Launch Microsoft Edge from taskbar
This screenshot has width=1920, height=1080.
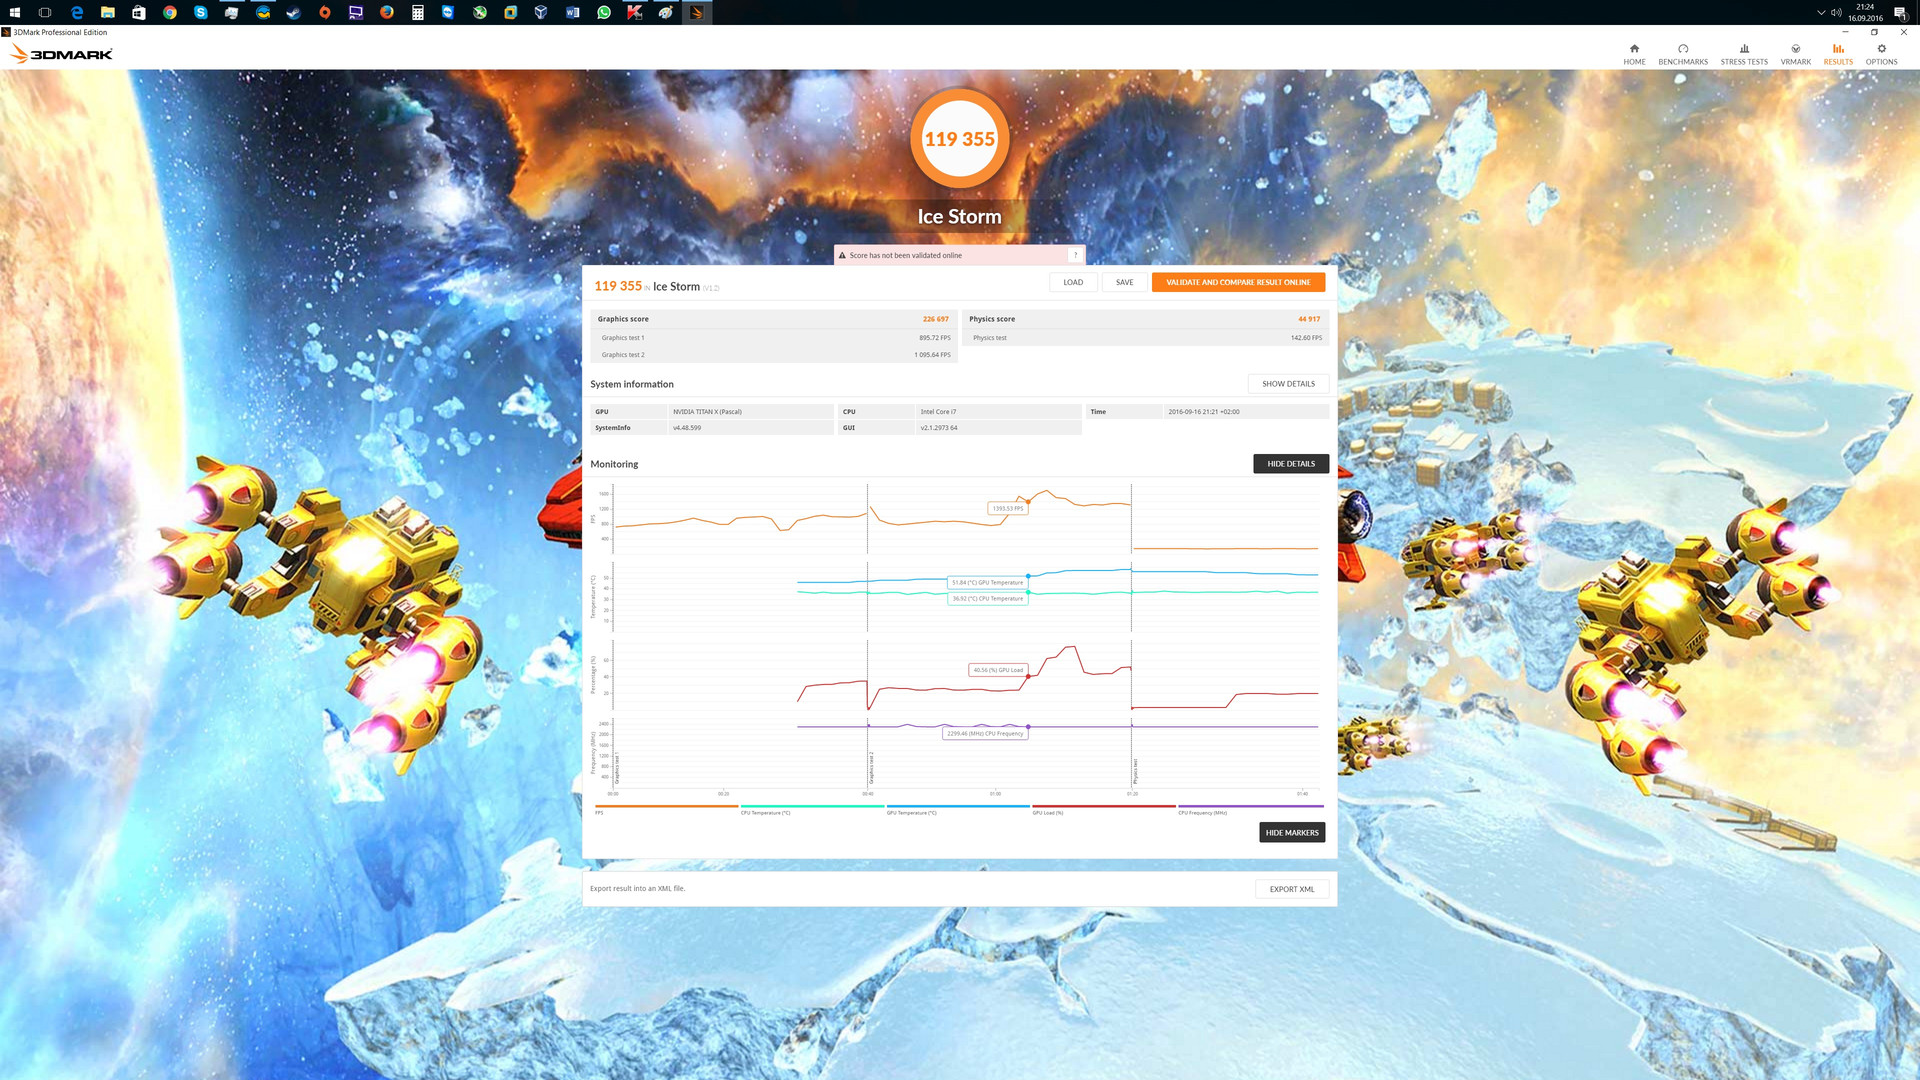[x=77, y=12]
